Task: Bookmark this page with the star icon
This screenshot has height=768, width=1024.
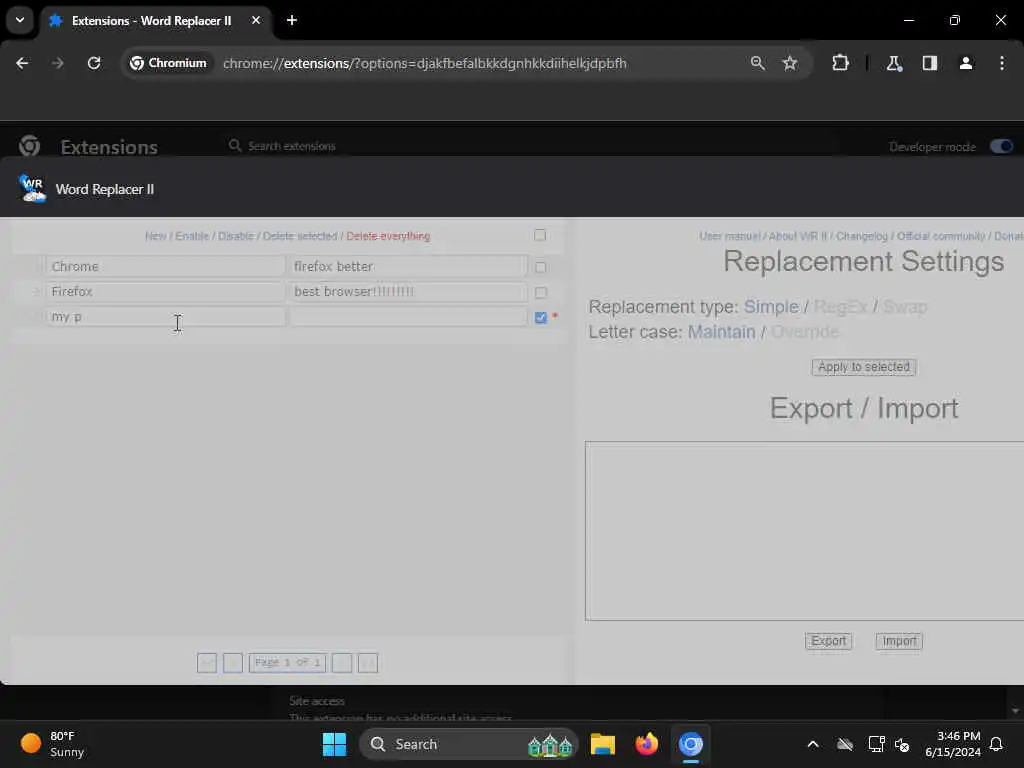Action: [x=790, y=63]
